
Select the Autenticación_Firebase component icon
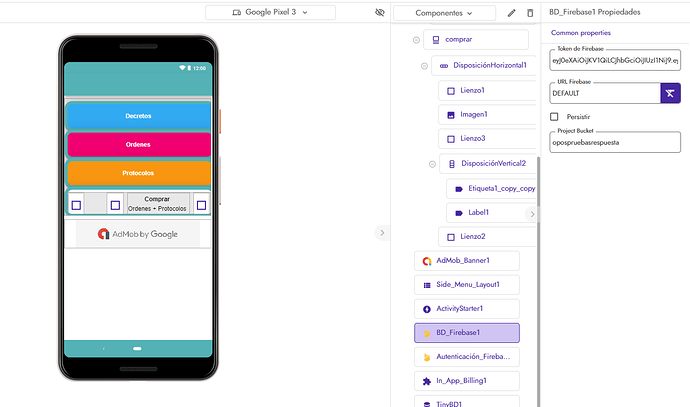(x=427, y=357)
